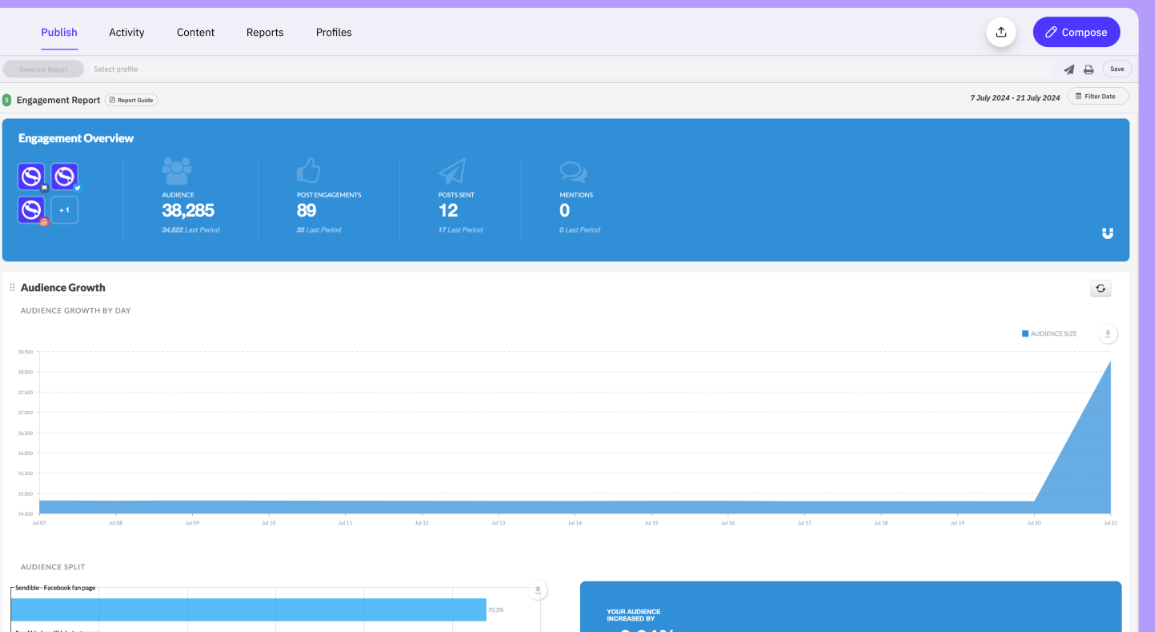Send the report via paper-plane icon
Image resolution: width=1155 pixels, height=632 pixels.
point(1069,69)
